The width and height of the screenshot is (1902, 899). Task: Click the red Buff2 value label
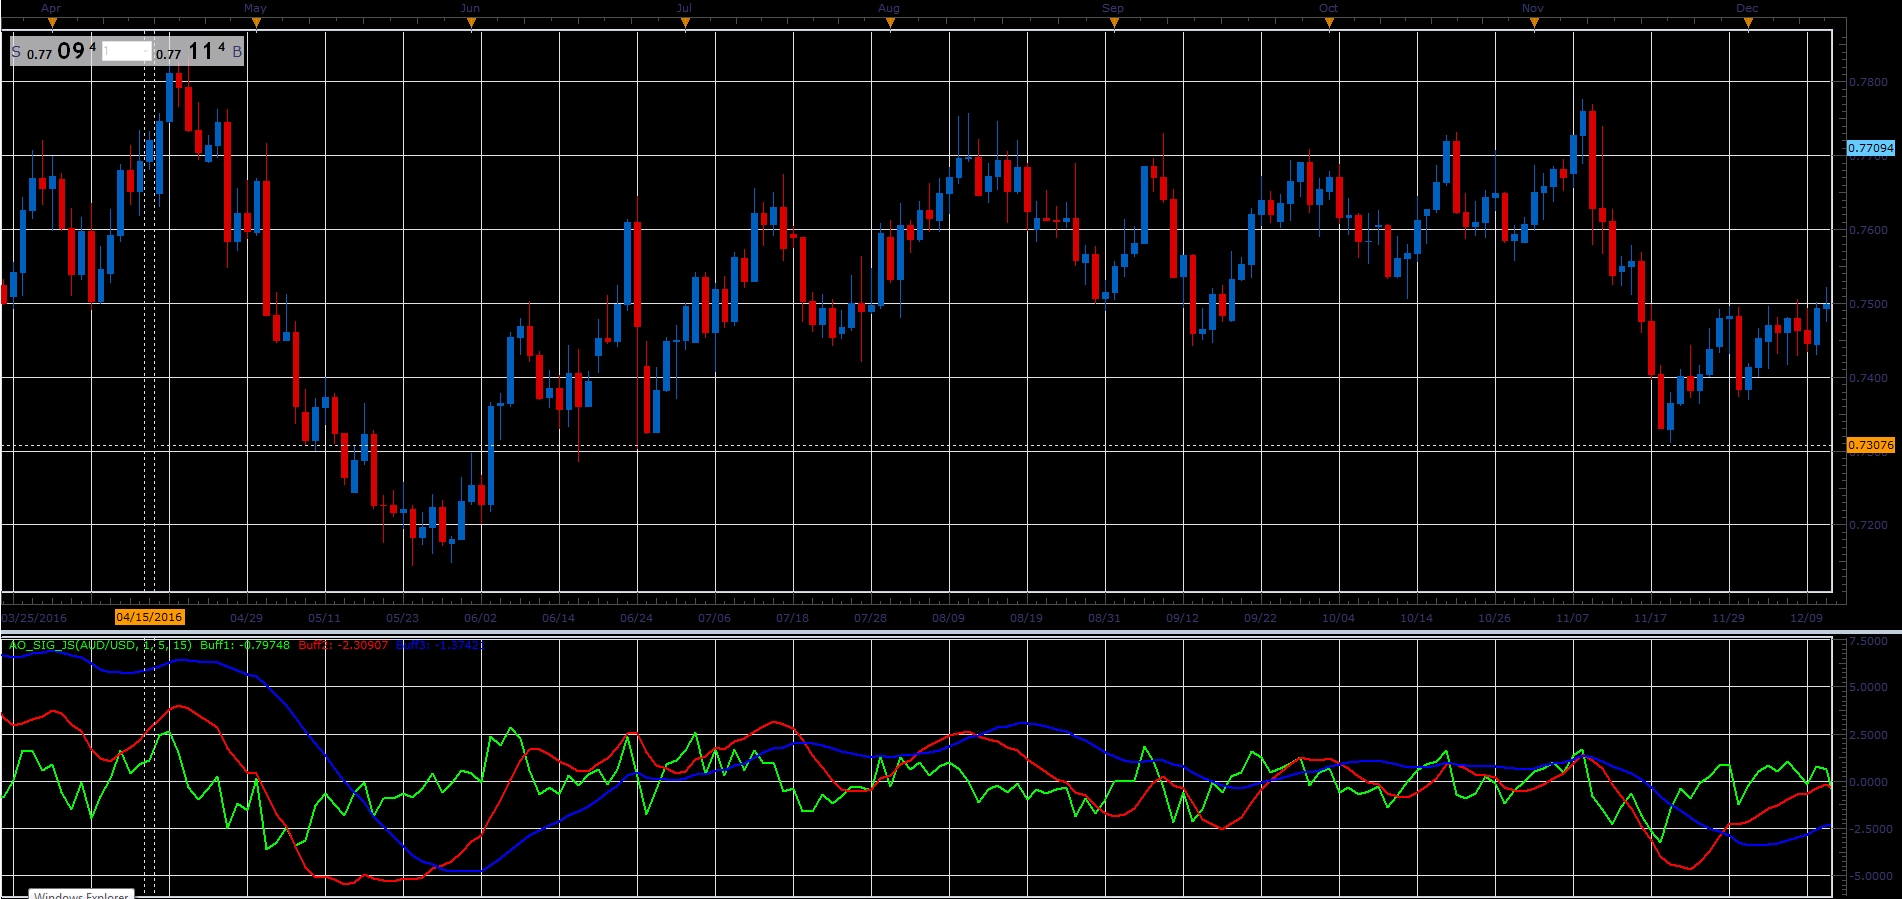343,645
